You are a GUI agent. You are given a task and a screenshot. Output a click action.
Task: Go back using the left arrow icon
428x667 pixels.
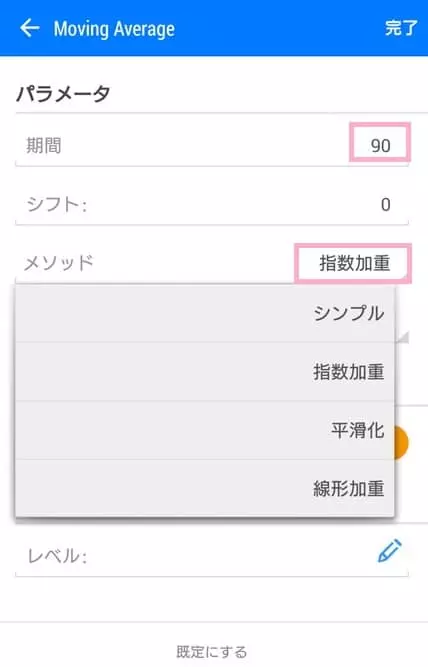pyautogui.click(x=29, y=28)
